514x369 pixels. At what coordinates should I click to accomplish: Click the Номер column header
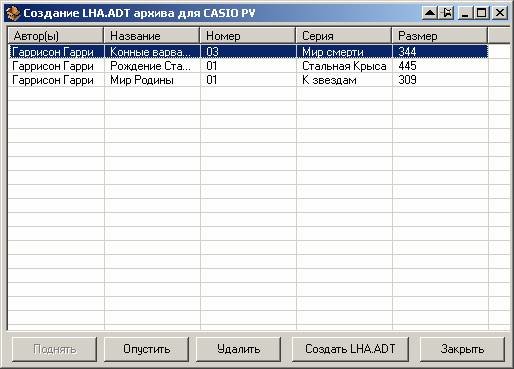[x=248, y=35]
